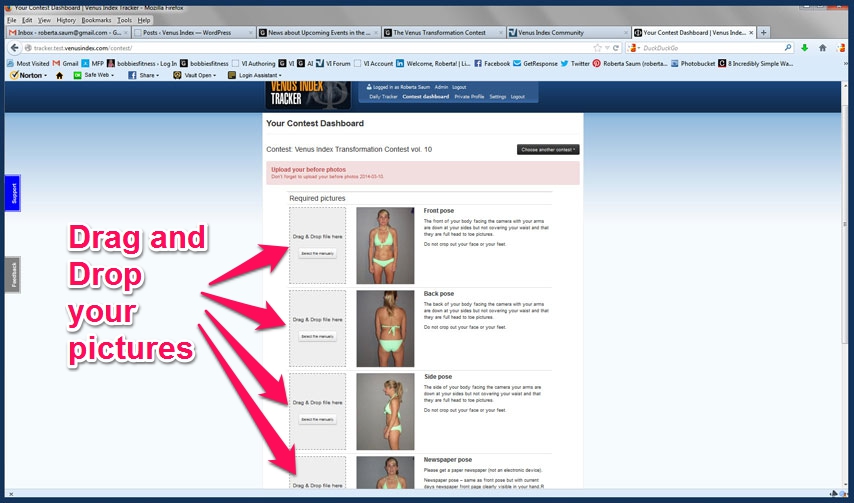Click the search magnifier in the DuckDuckGo box
This screenshot has height=503, width=854.
click(x=788, y=48)
